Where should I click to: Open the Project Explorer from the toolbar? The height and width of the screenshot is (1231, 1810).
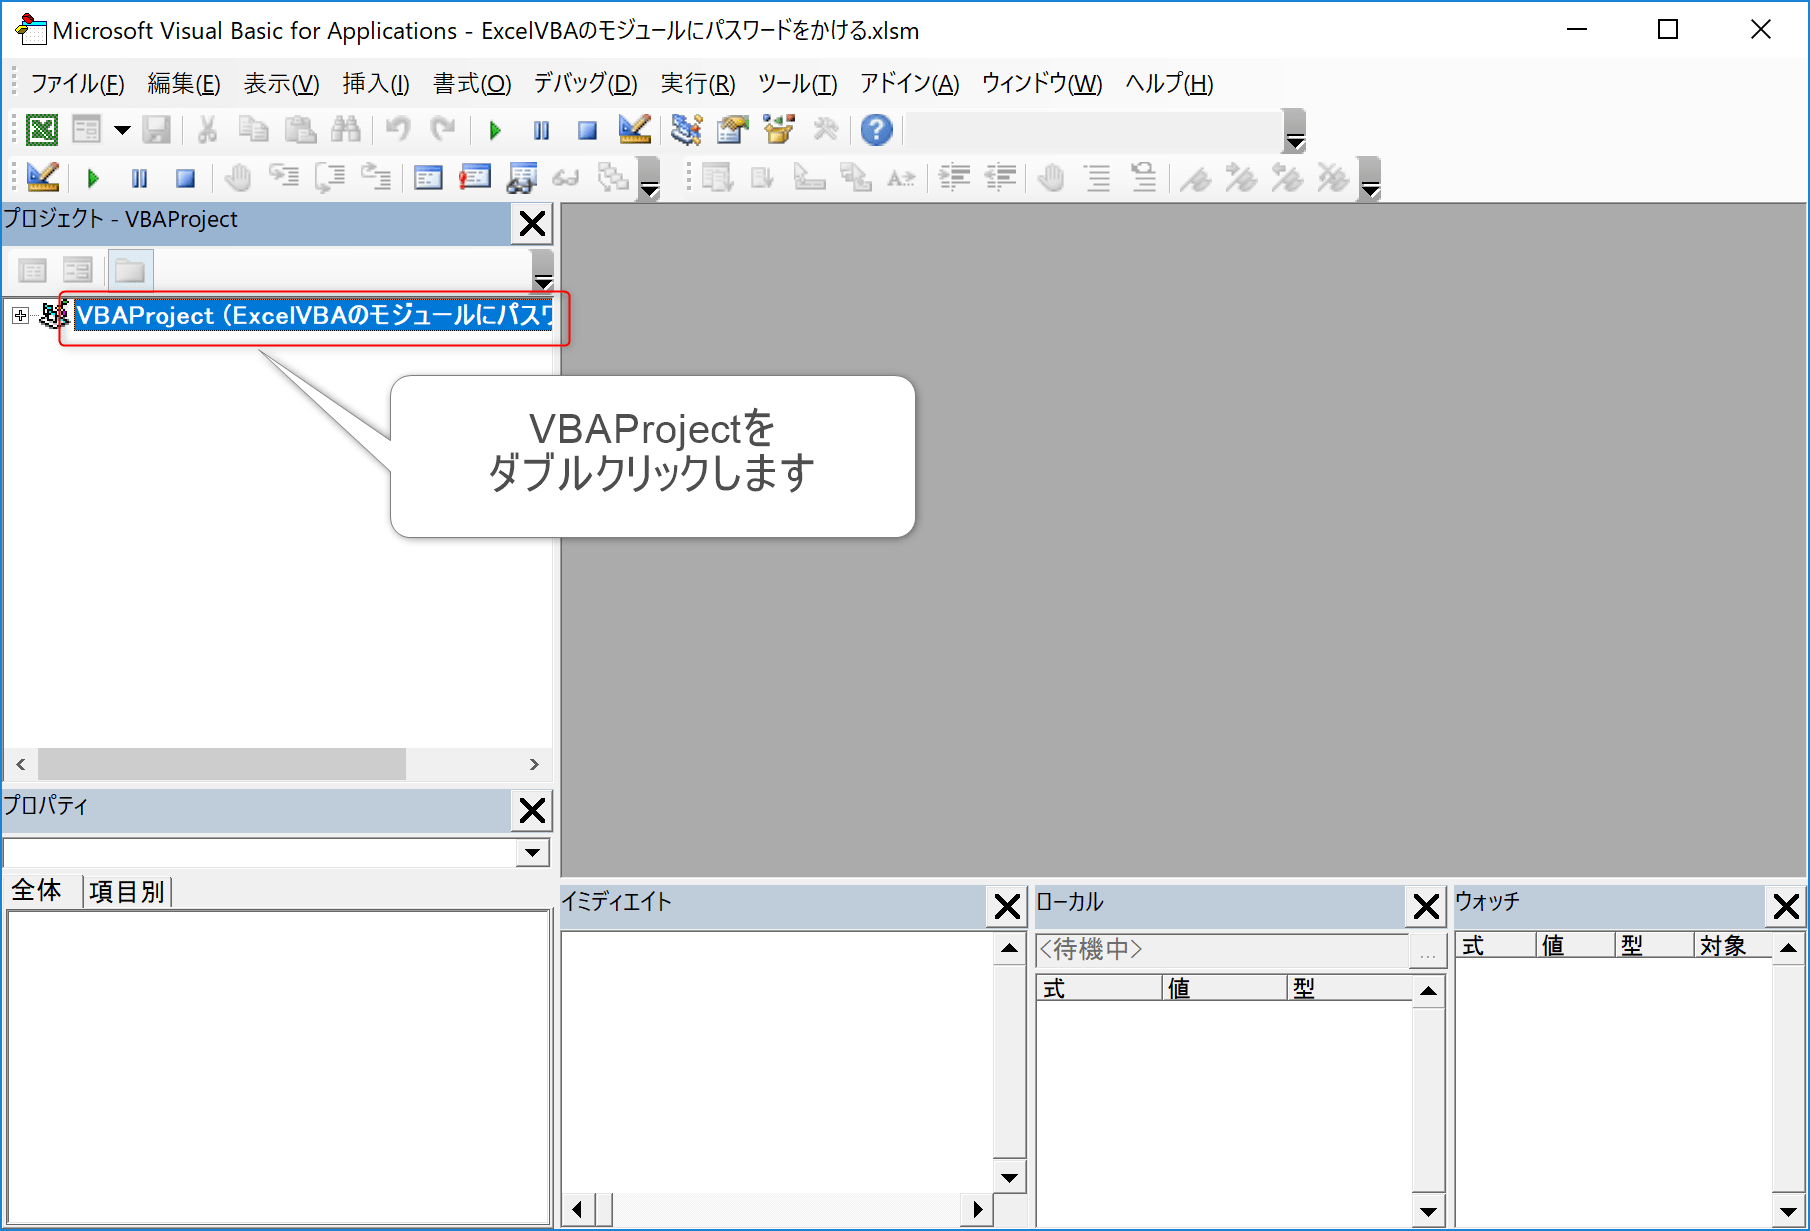click(686, 130)
